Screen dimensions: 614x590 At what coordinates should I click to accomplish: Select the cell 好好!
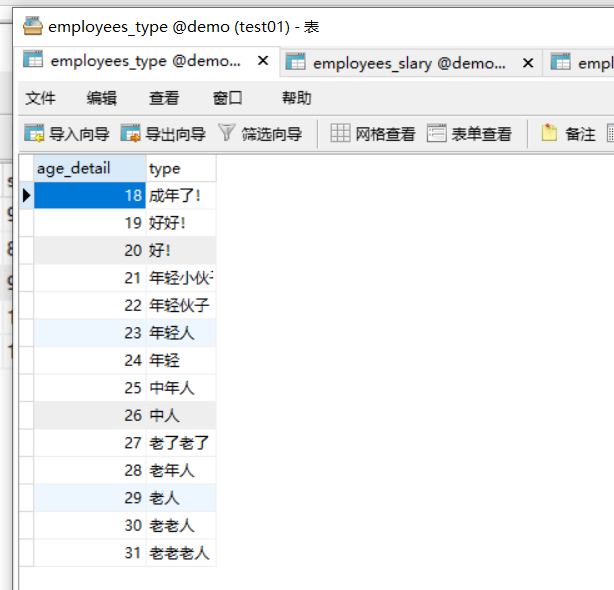coord(181,223)
